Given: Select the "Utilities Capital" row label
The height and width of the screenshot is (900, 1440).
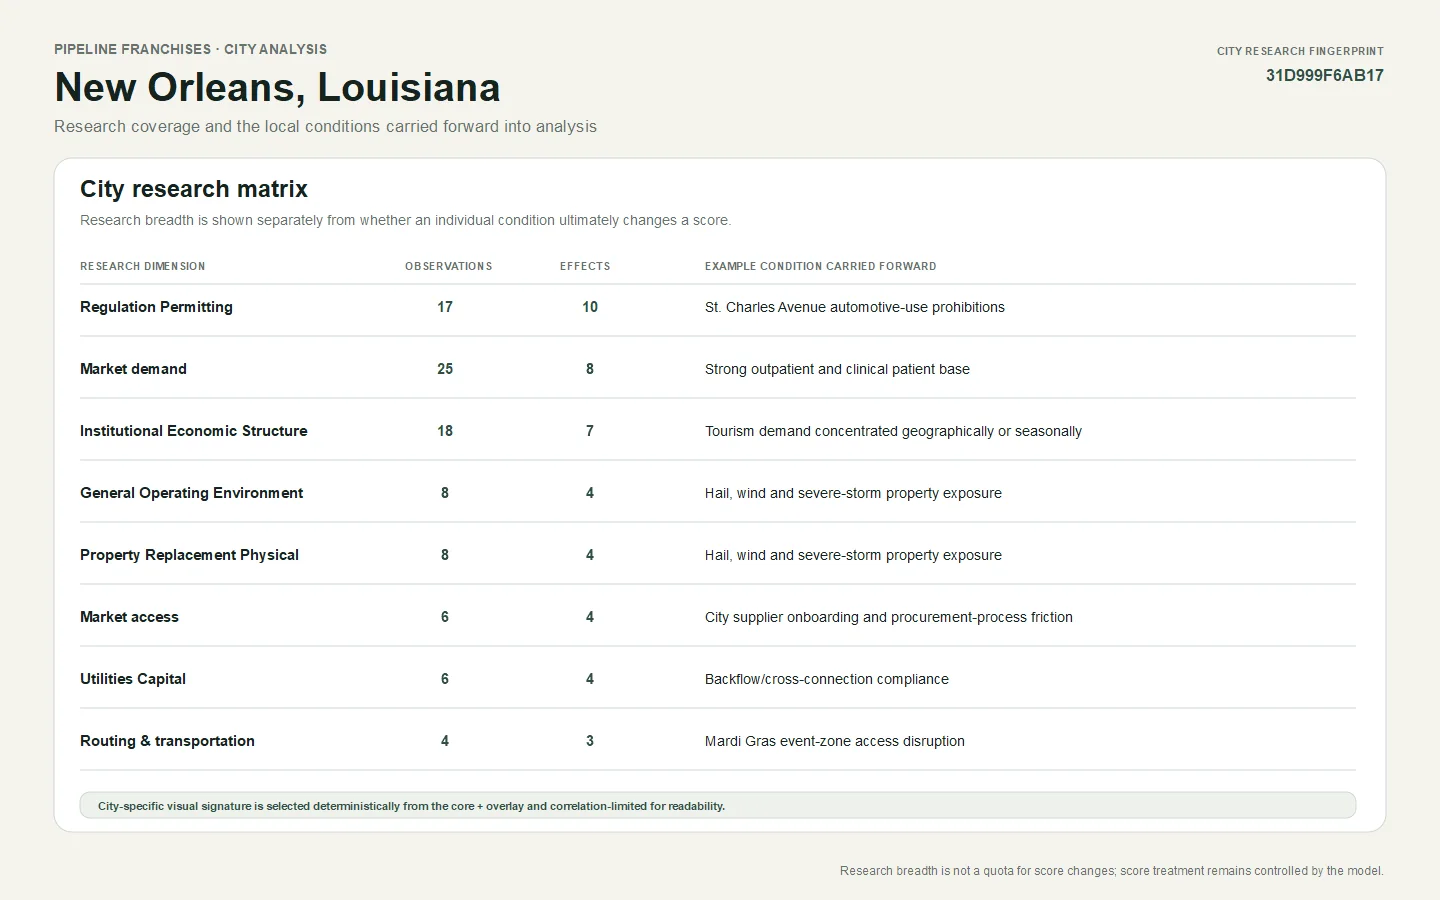Looking at the screenshot, I should click(x=133, y=679).
